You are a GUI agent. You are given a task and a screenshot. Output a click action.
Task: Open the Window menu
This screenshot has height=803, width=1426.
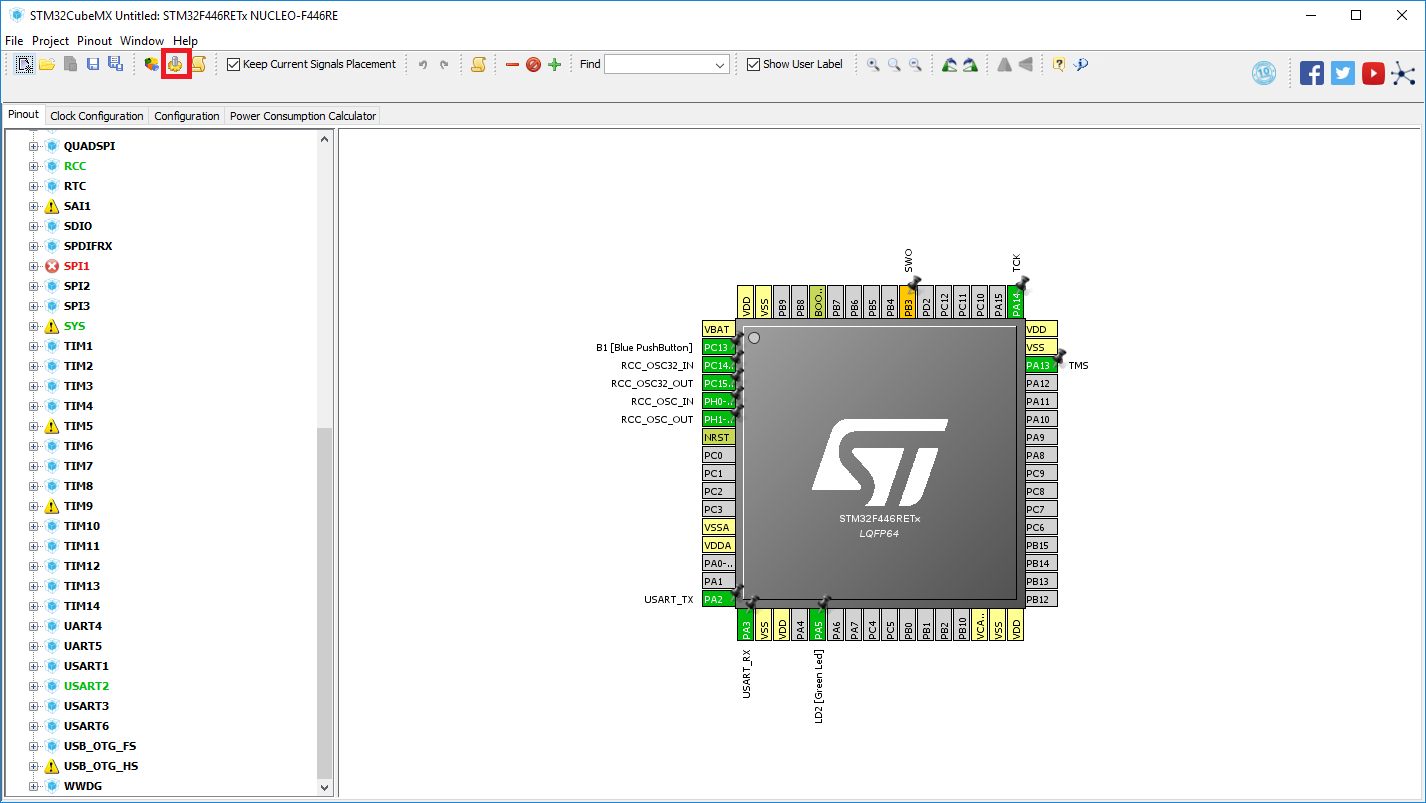click(x=142, y=41)
